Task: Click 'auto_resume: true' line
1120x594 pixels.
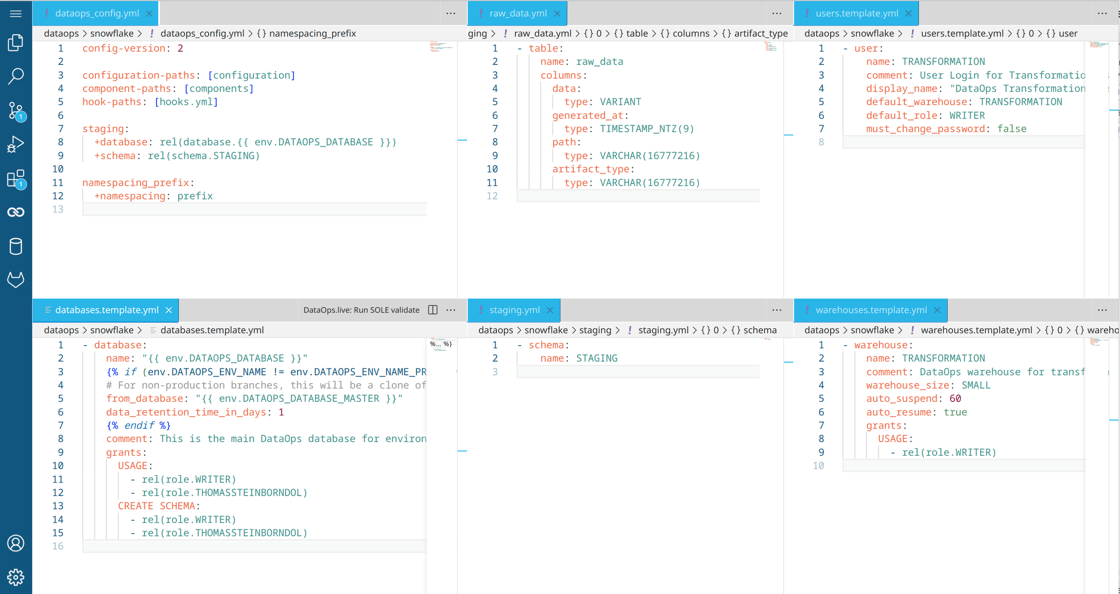Action: click(x=916, y=412)
